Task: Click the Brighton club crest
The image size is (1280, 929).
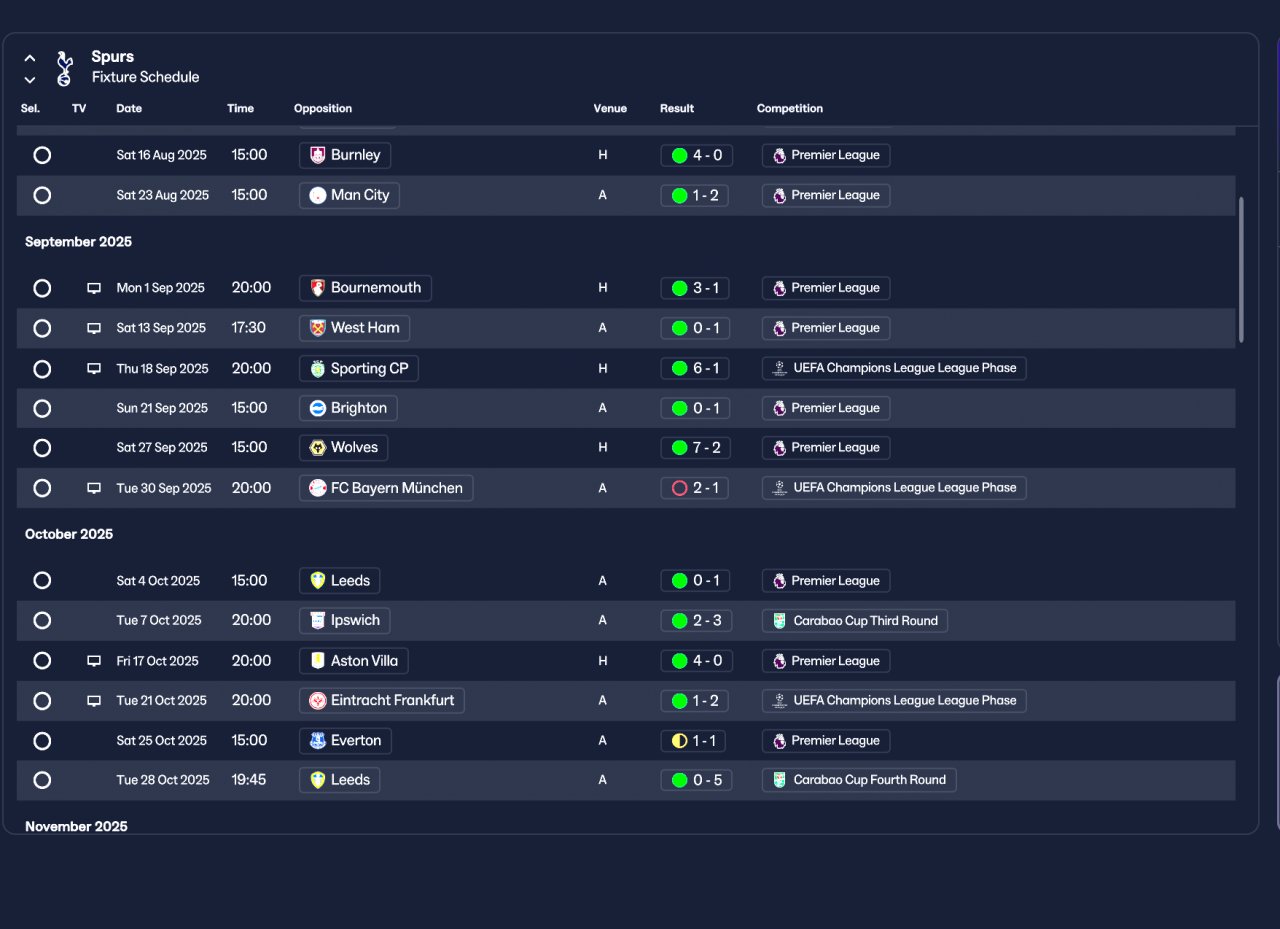Action: pyautogui.click(x=318, y=408)
